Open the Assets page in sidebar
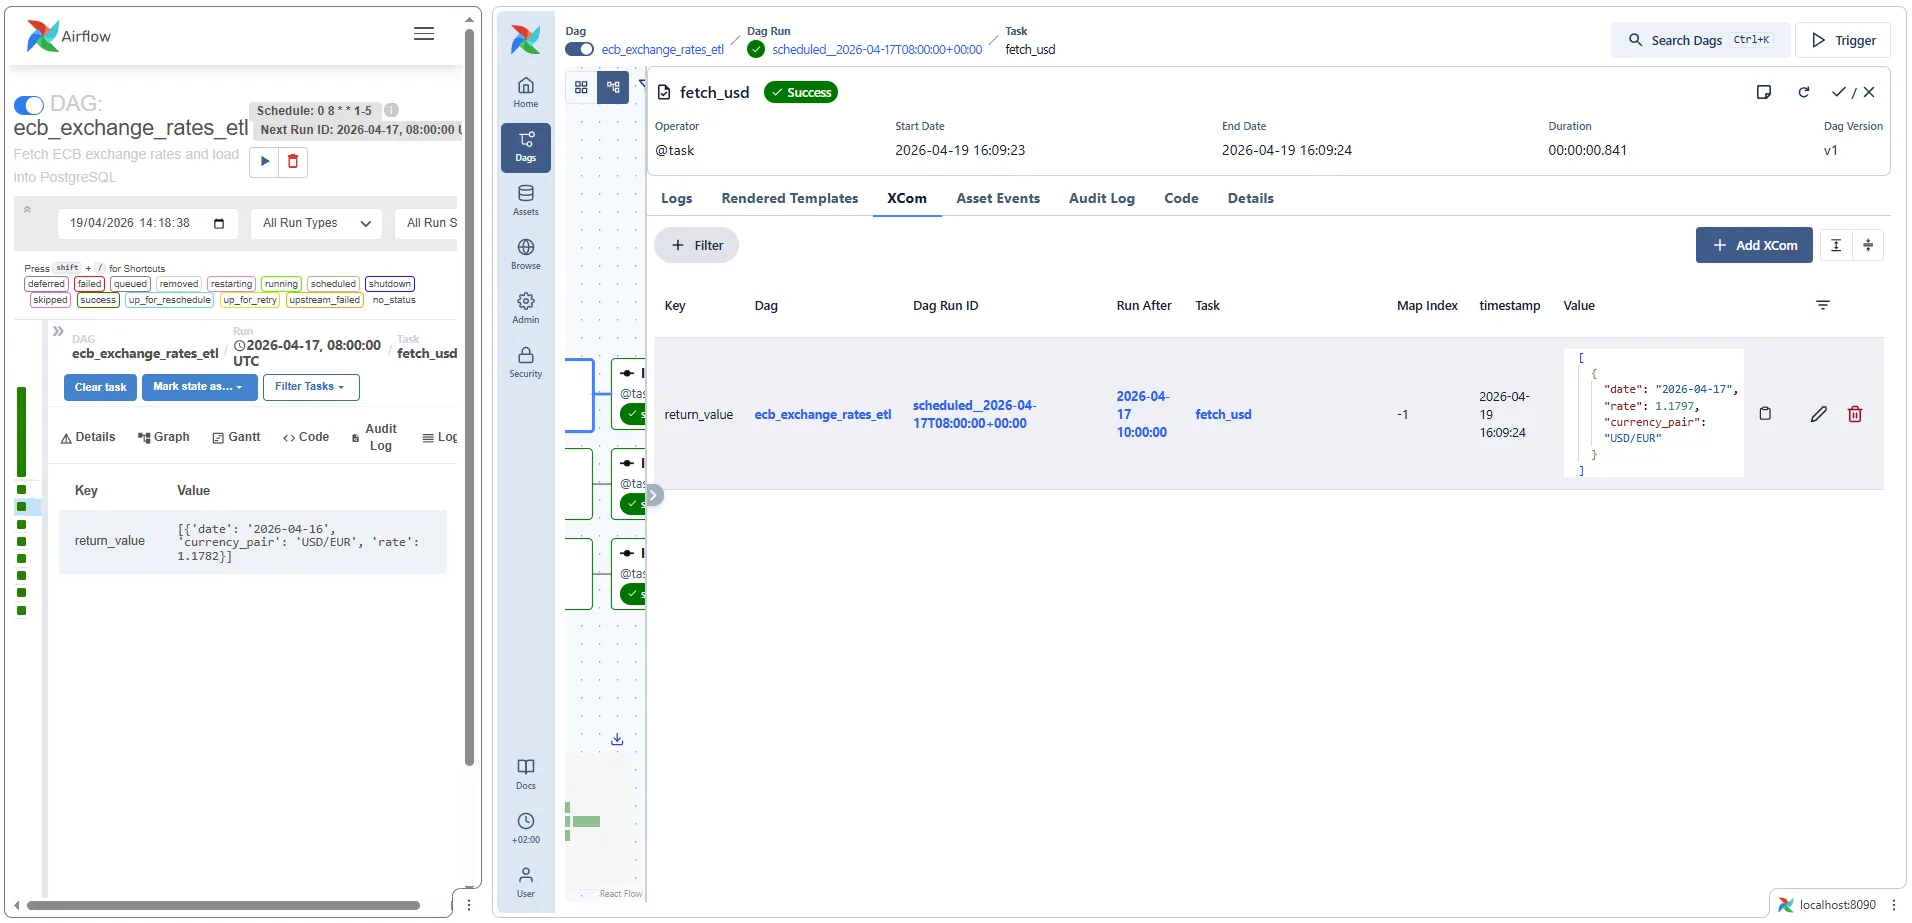Screen dimensions: 1912x923 coord(525,199)
